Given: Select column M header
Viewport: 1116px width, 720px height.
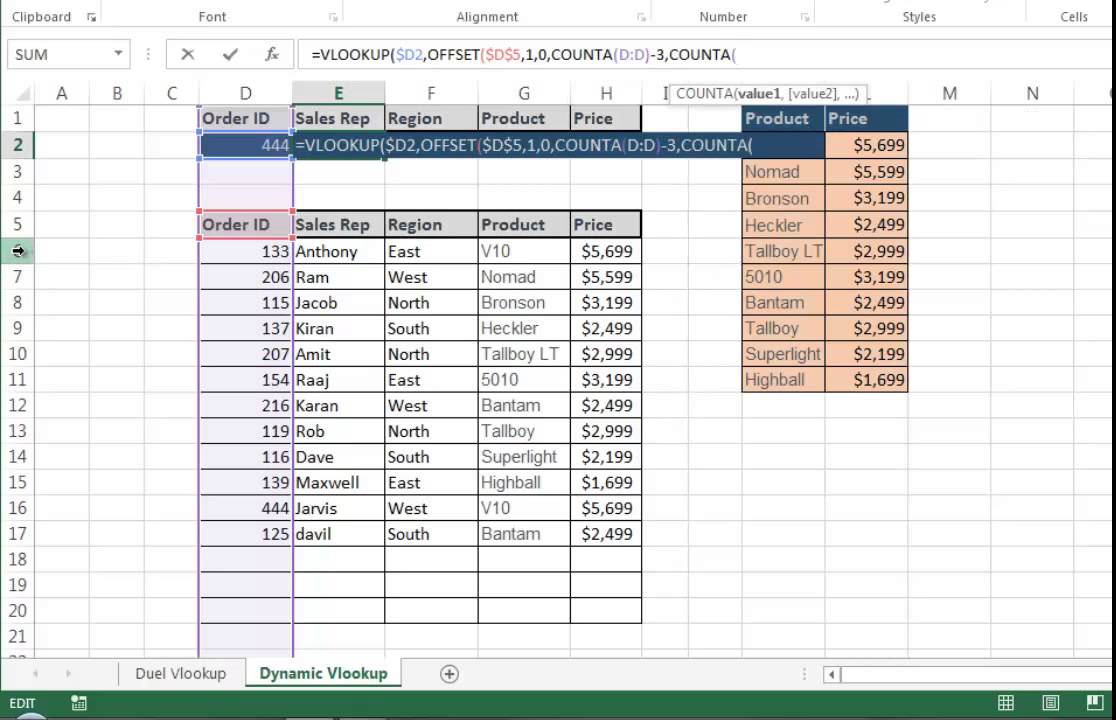Looking at the screenshot, I should (949, 93).
